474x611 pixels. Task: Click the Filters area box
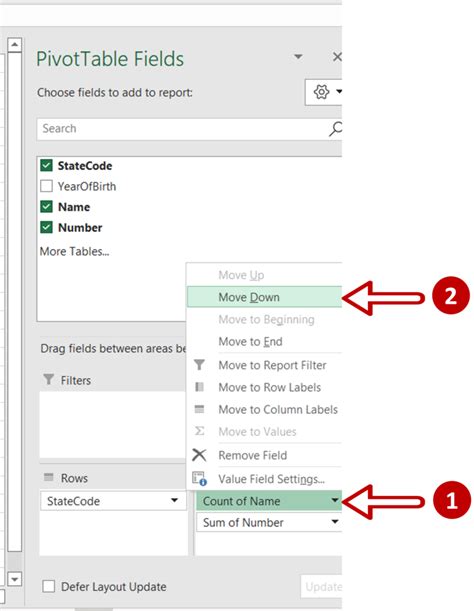(x=113, y=424)
